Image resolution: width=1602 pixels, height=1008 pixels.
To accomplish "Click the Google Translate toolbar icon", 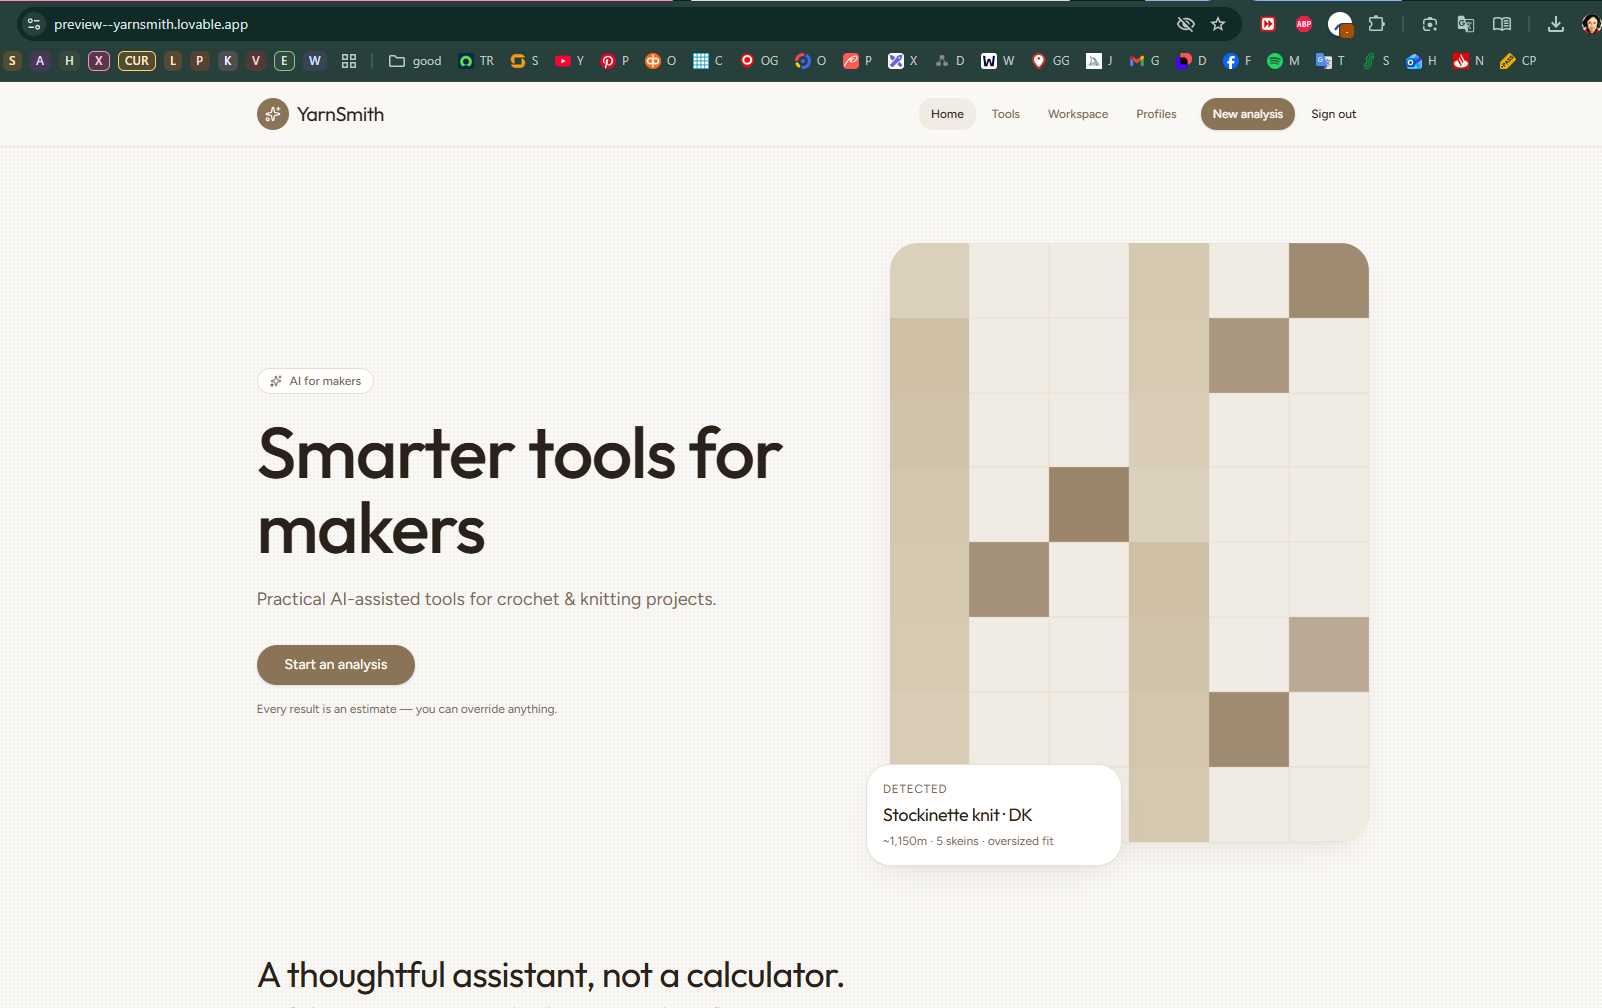I will click(1466, 24).
